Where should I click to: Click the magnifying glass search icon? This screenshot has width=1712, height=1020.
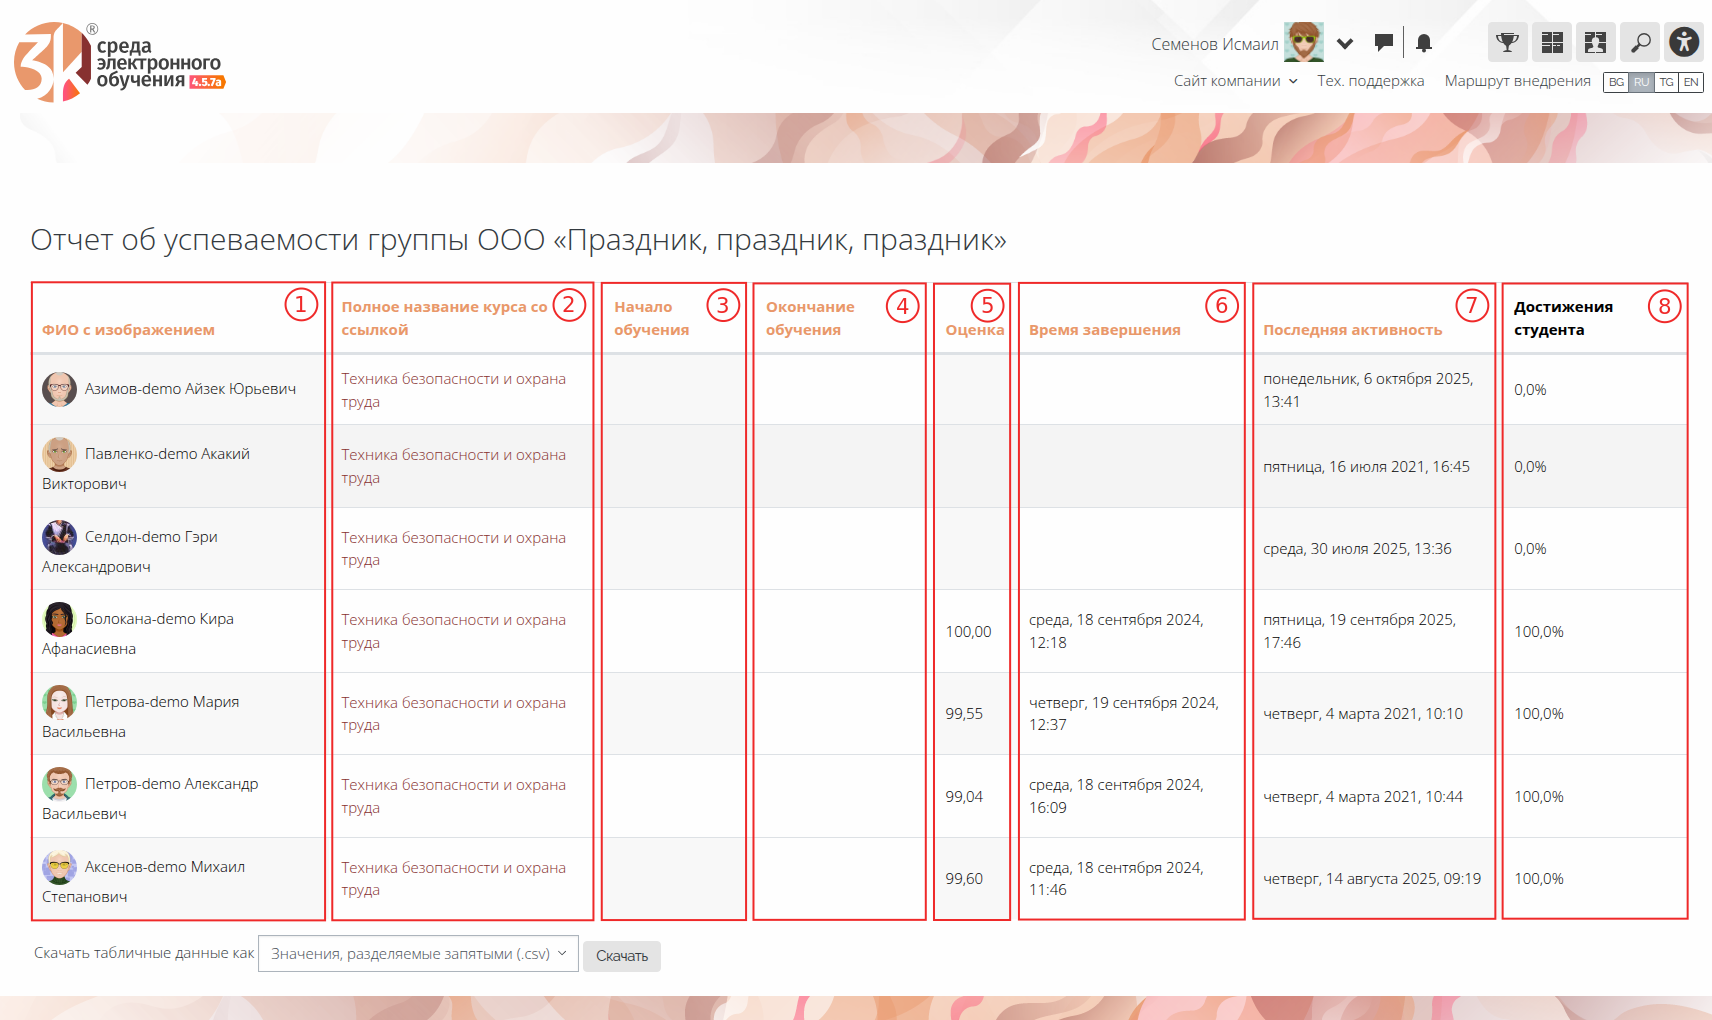coord(1640,43)
